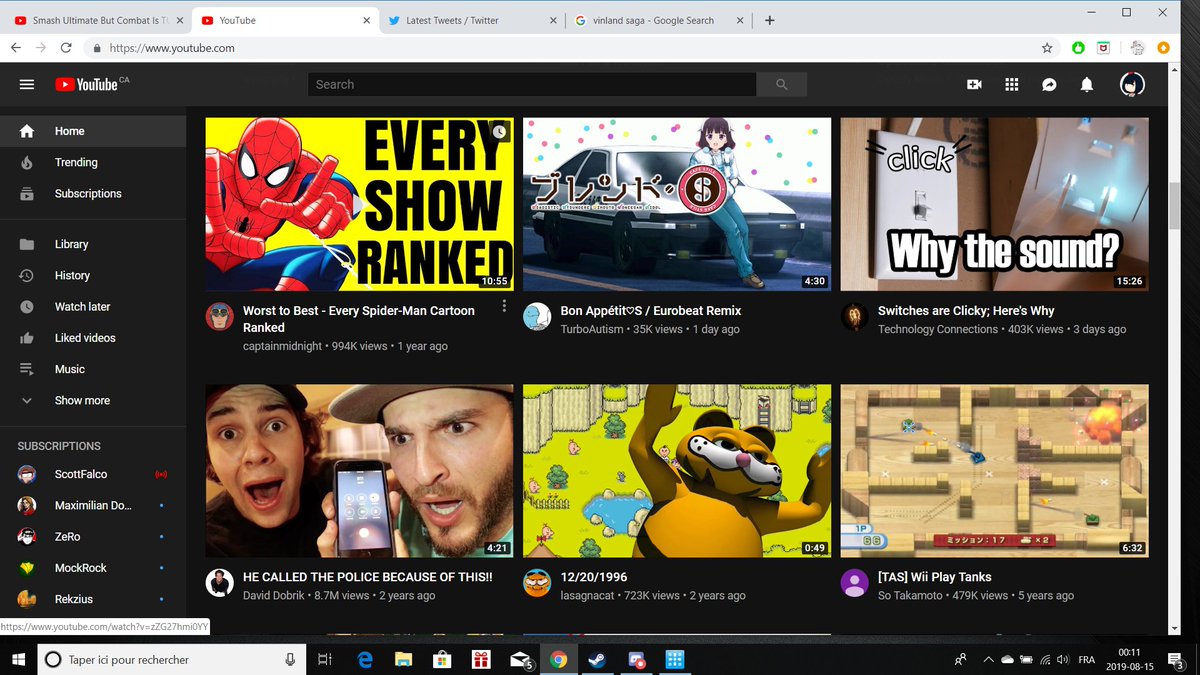Click the browser page vertical scrollbar

coord(1175,206)
